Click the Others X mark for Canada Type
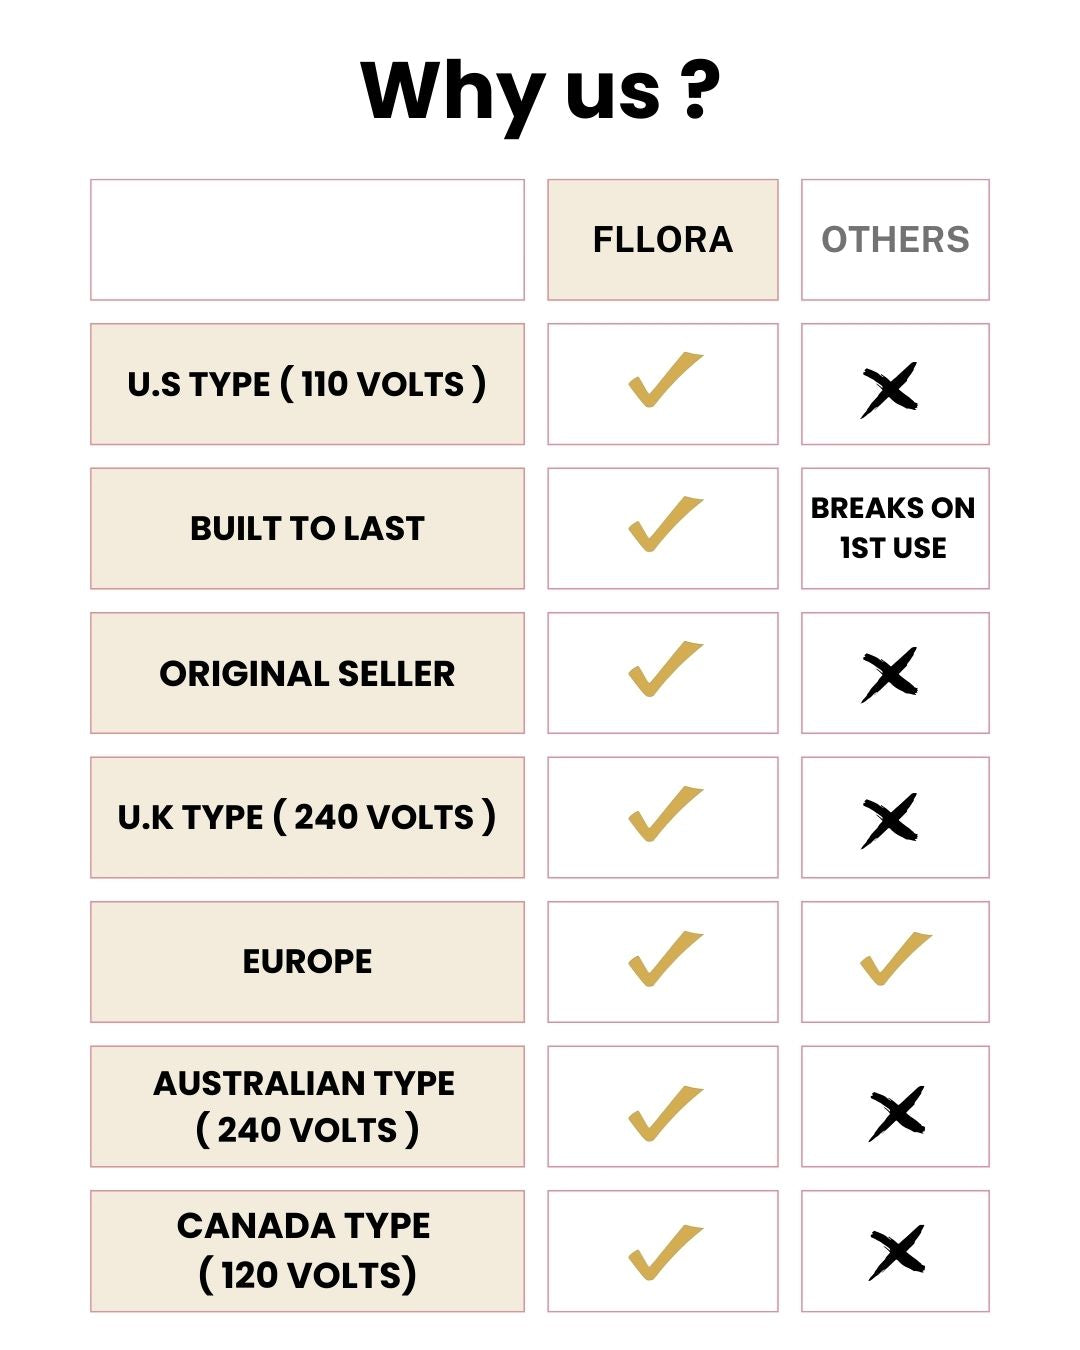Image resolution: width=1080 pixels, height=1350 pixels. [x=897, y=1252]
